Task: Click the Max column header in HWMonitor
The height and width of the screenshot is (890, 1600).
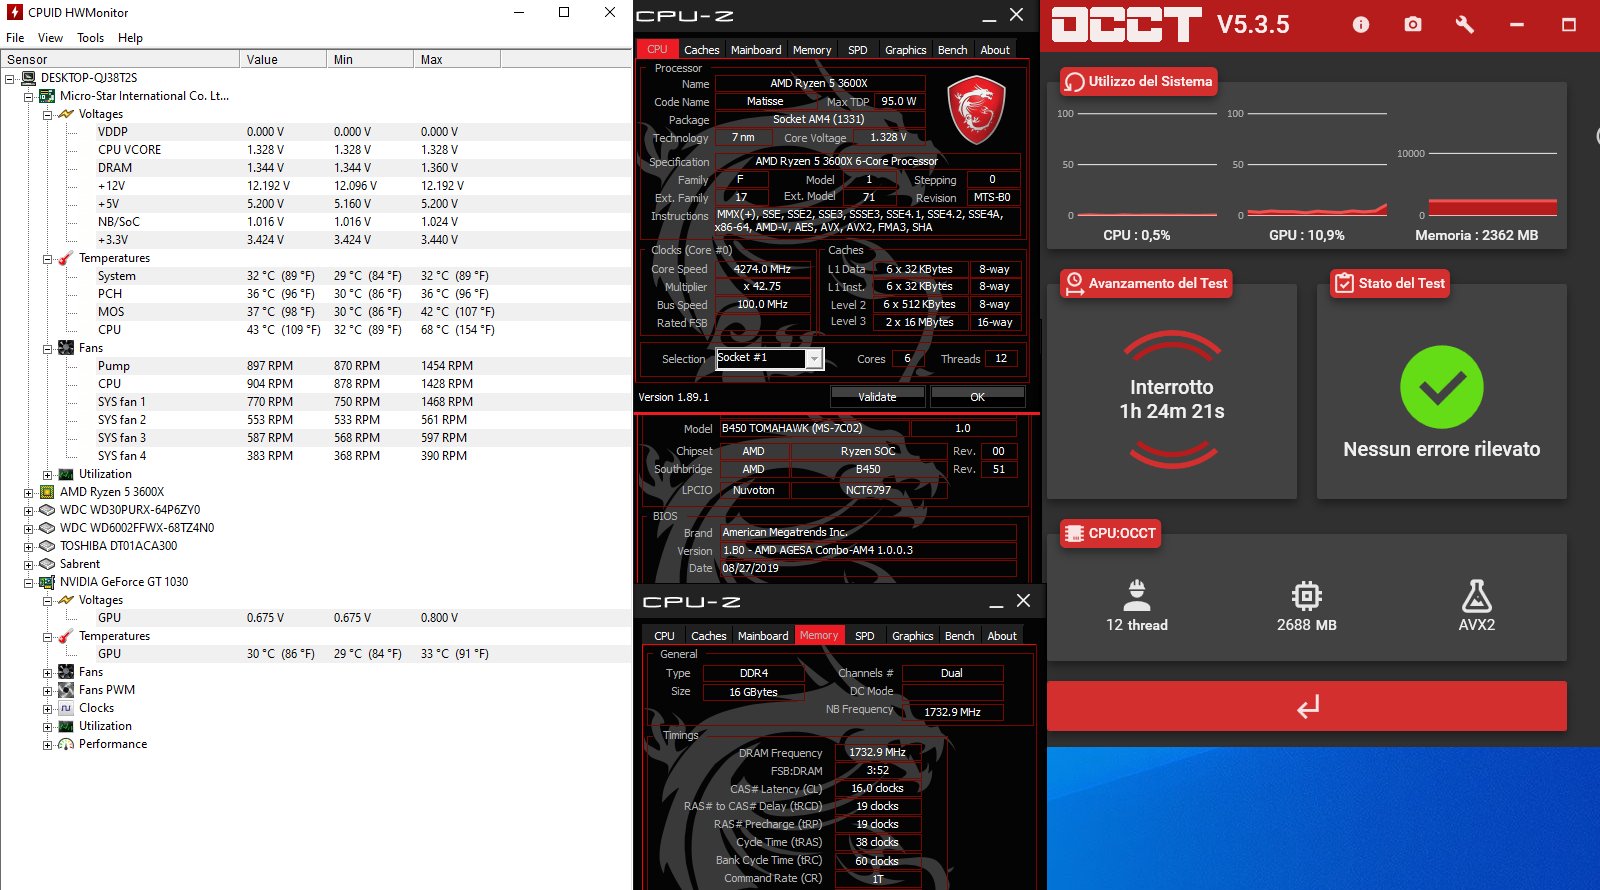Action: 456,59
